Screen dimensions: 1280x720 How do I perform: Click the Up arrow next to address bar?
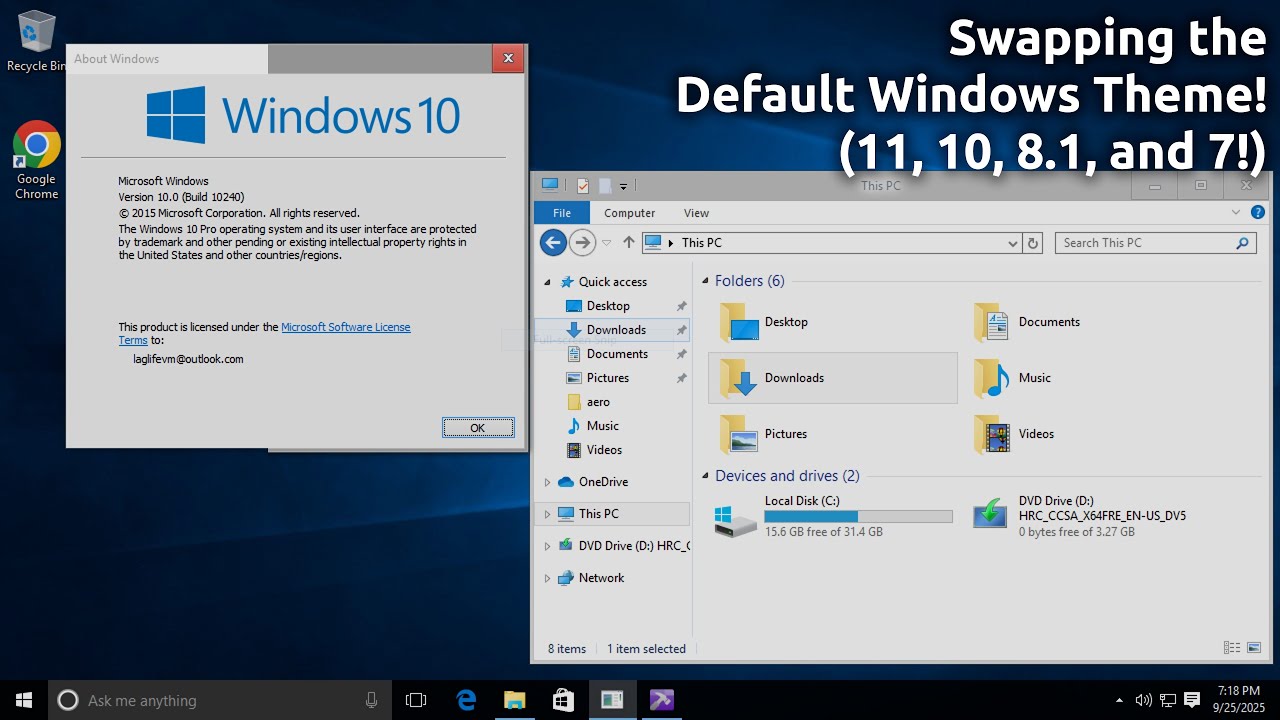click(x=628, y=242)
